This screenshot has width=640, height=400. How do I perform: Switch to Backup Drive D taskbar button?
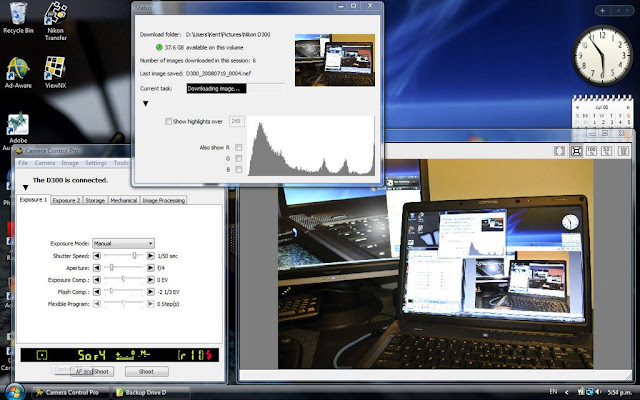click(x=151, y=392)
